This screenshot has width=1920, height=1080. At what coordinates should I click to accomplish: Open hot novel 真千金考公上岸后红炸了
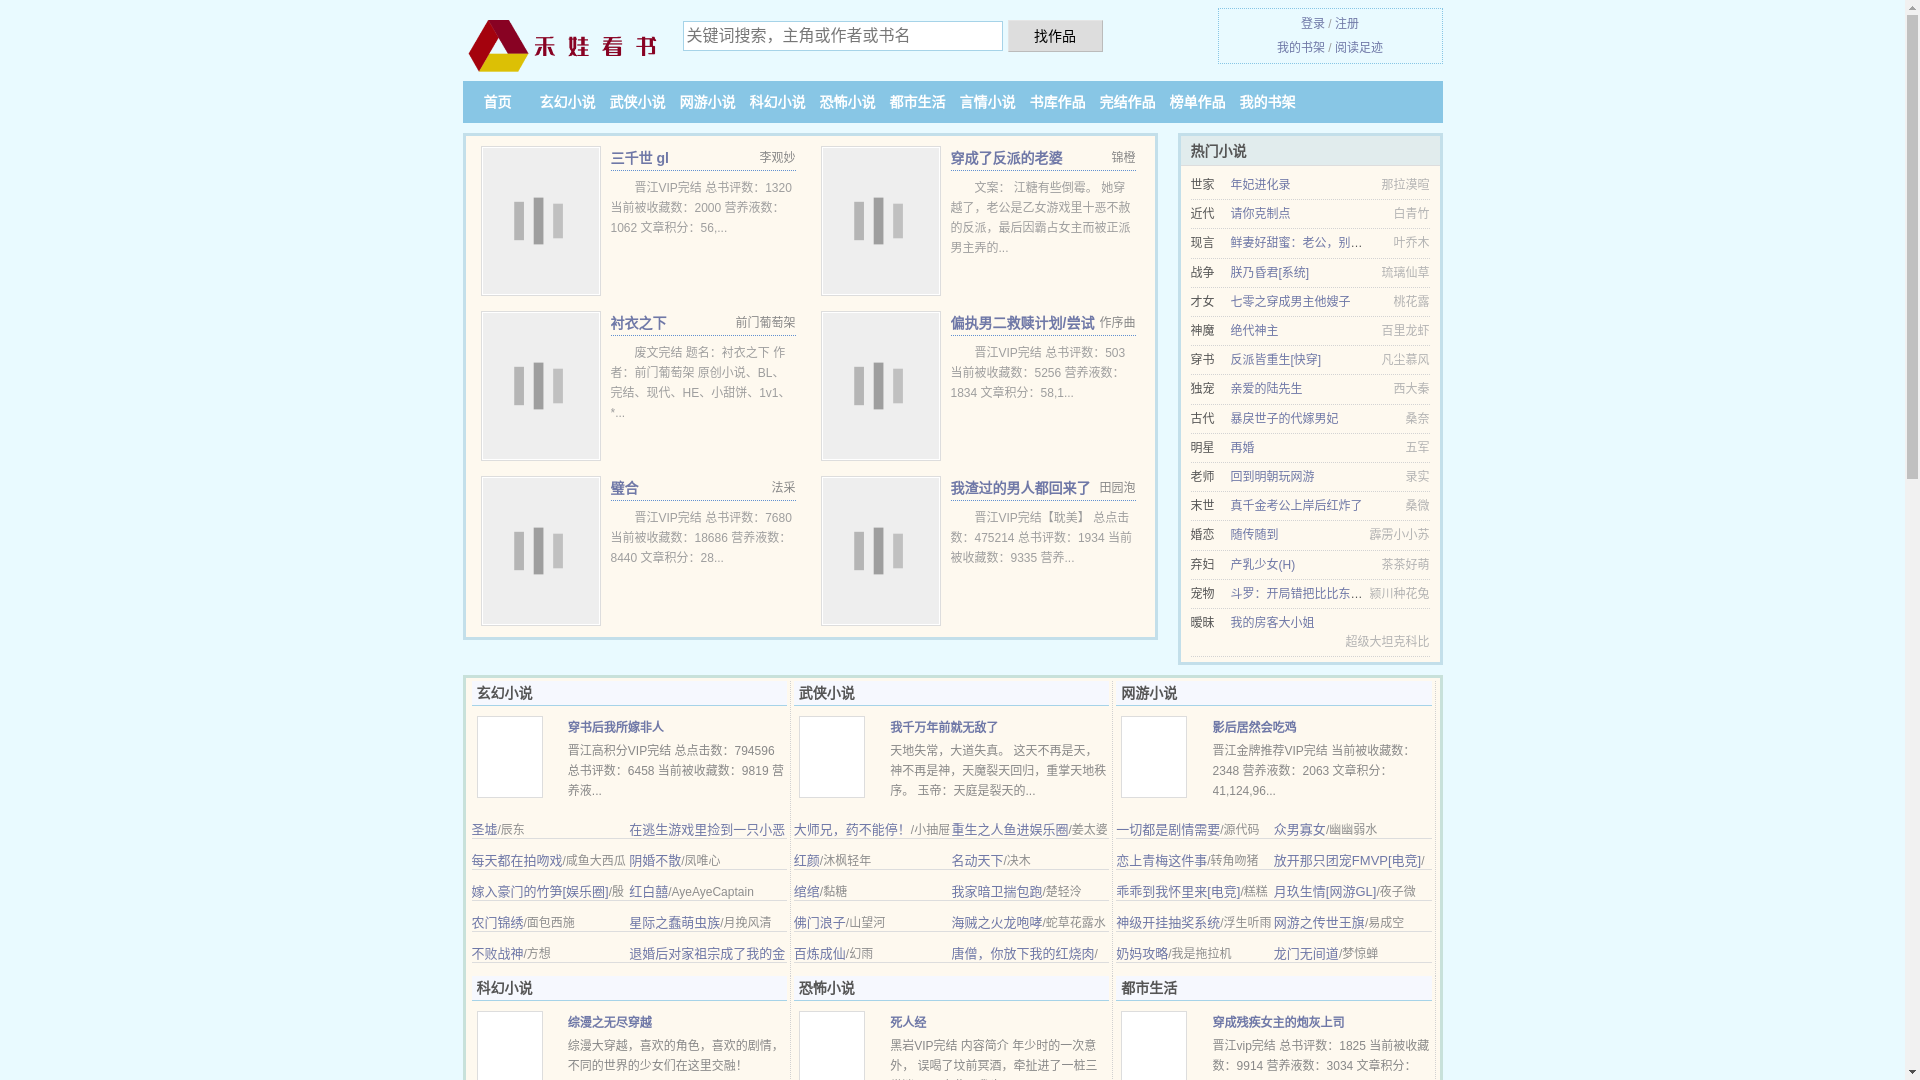[1296, 505]
